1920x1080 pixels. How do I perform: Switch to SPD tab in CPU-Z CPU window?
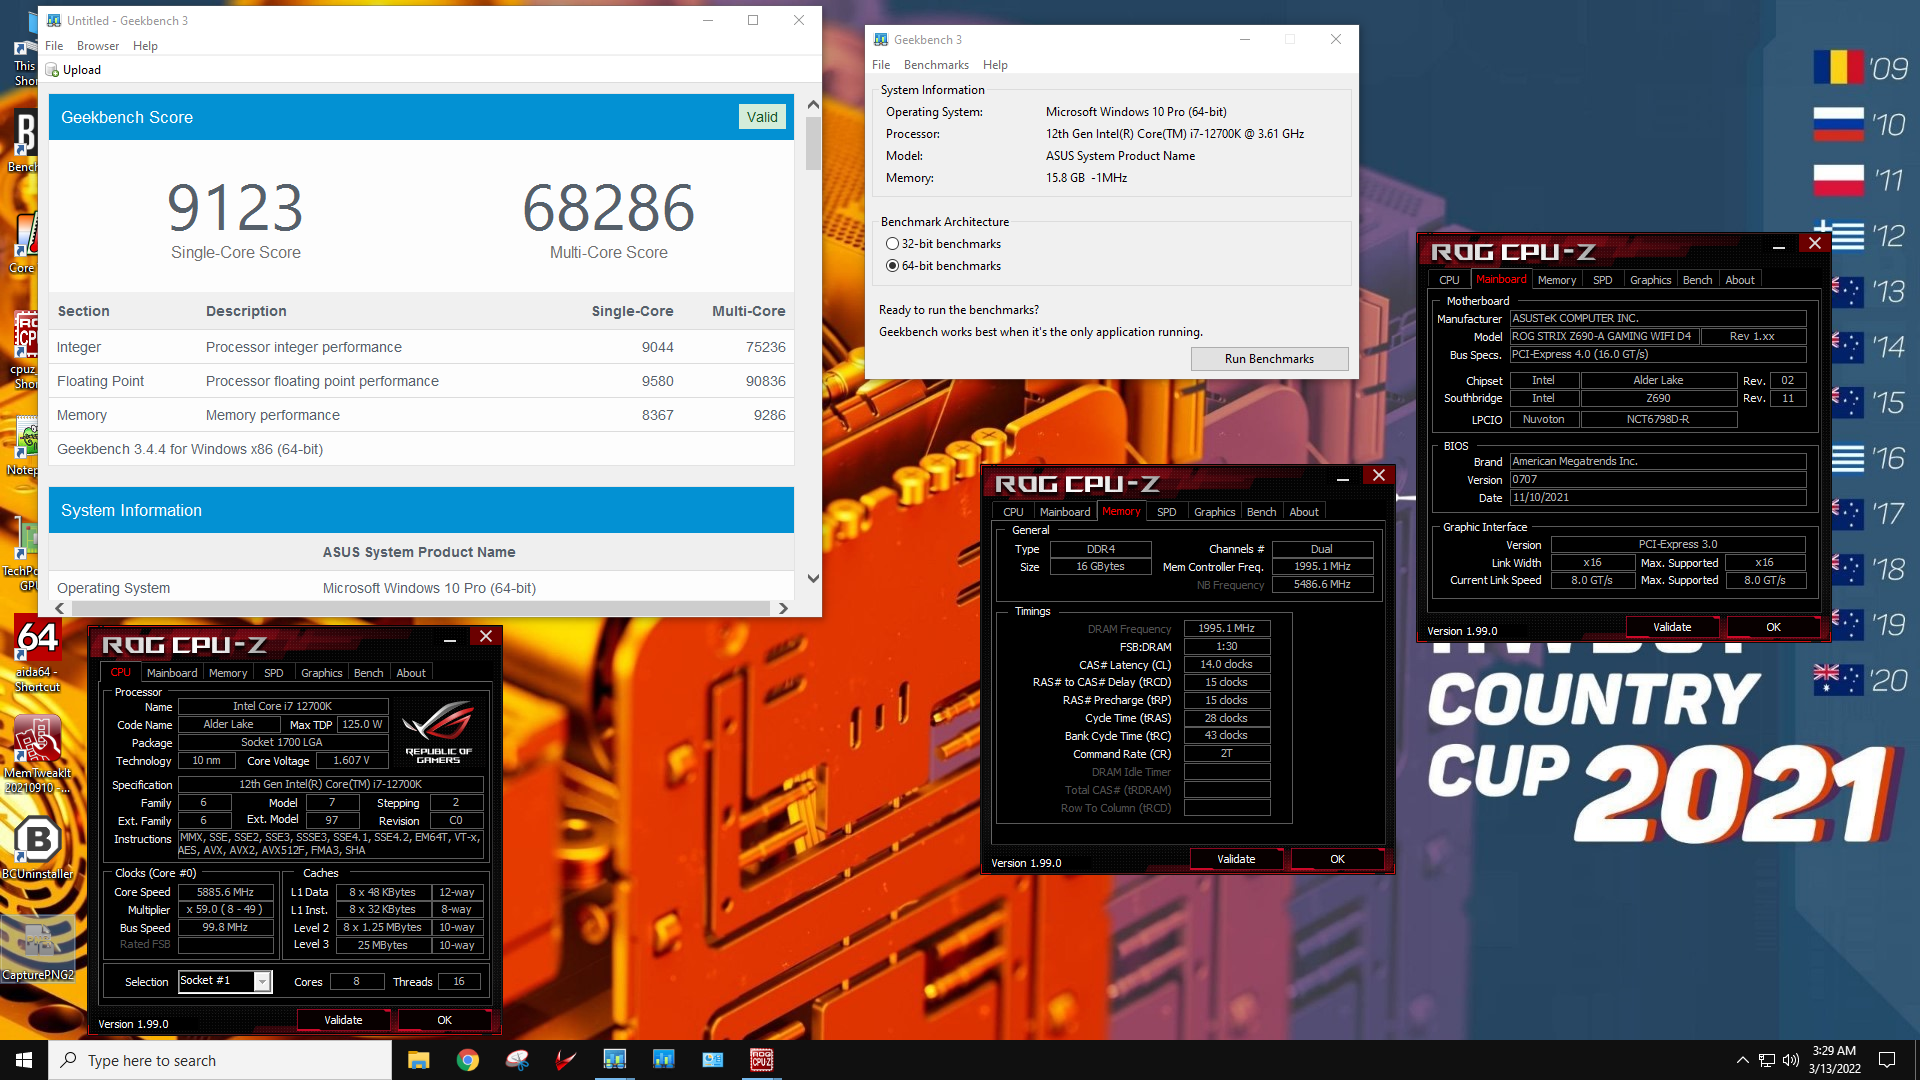(x=274, y=673)
